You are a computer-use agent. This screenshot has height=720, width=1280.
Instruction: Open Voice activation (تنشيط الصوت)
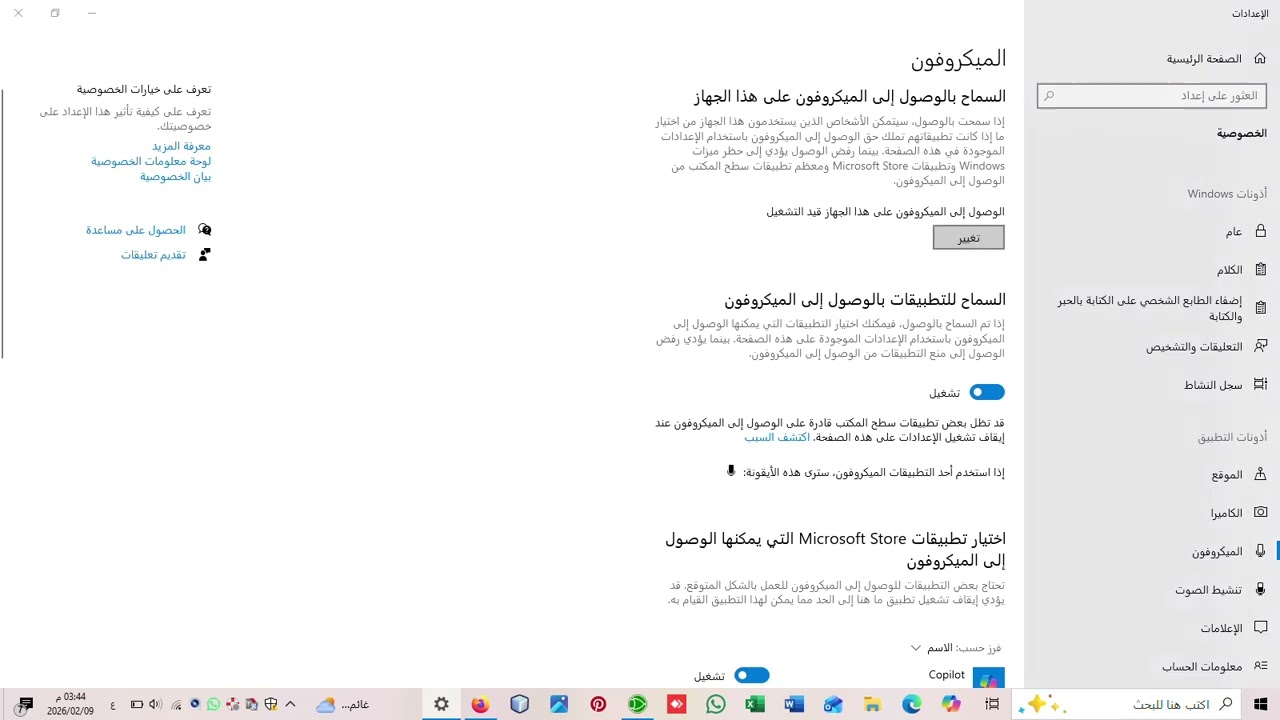point(1152,589)
